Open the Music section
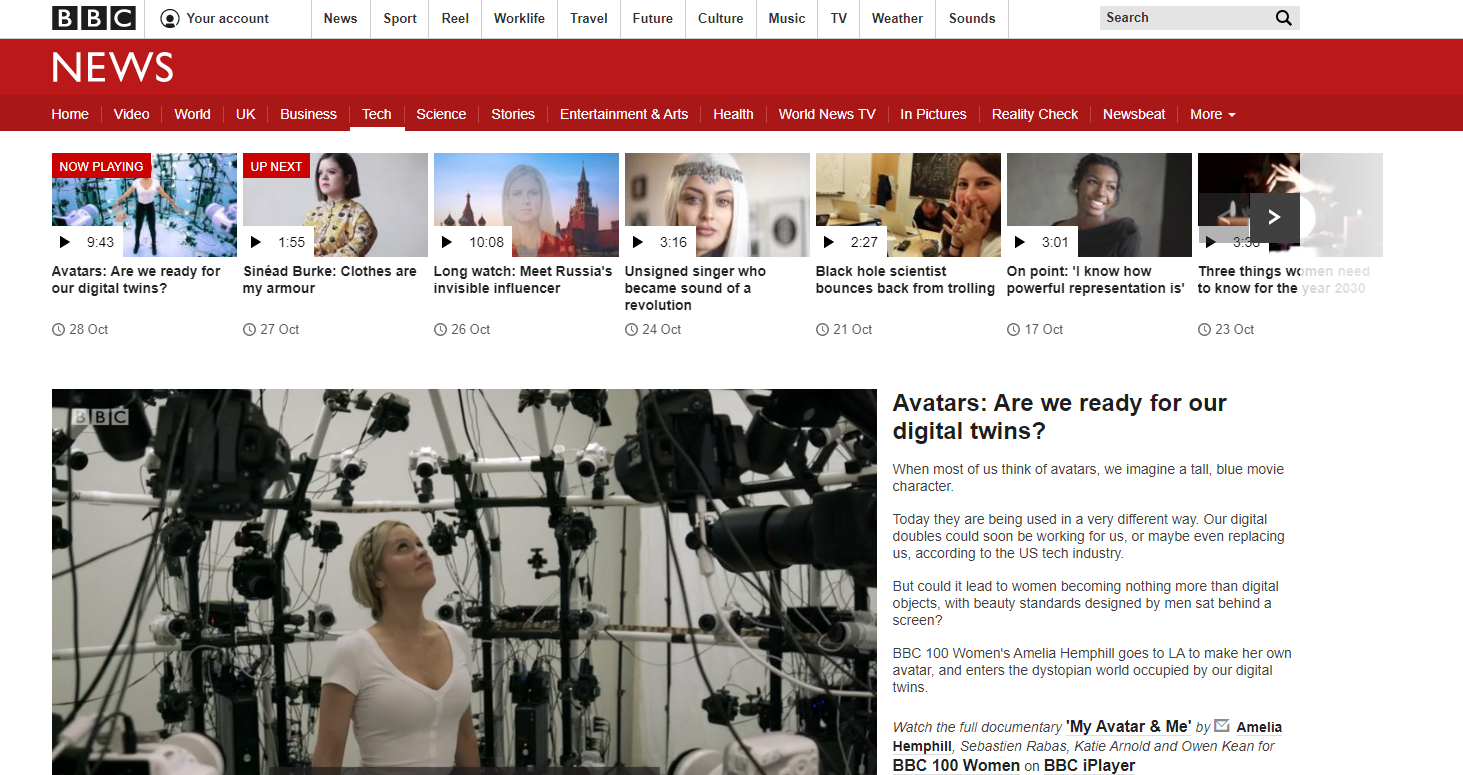The height and width of the screenshot is (775, 1463). point(787,18)
